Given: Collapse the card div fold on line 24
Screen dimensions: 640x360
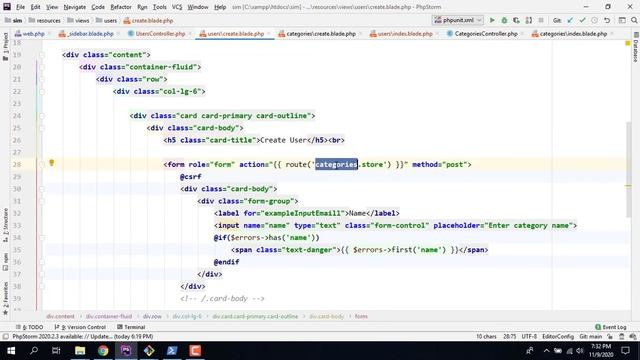Looking at the screenshot, I should tap(42, 116).
